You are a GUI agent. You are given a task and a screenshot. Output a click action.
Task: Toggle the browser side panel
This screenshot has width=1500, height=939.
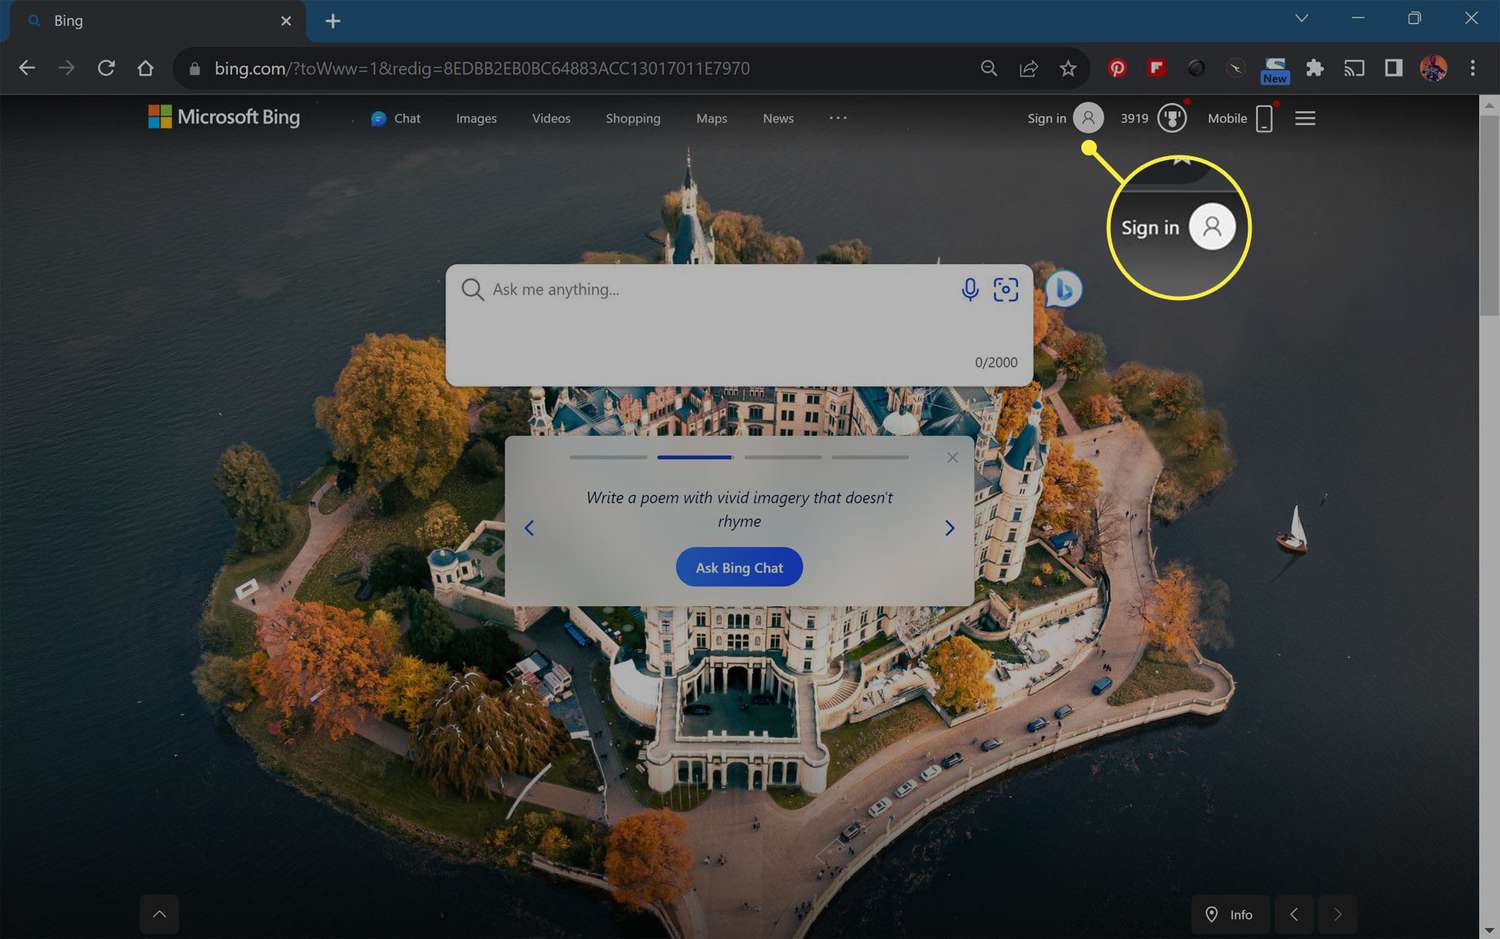1393,68
